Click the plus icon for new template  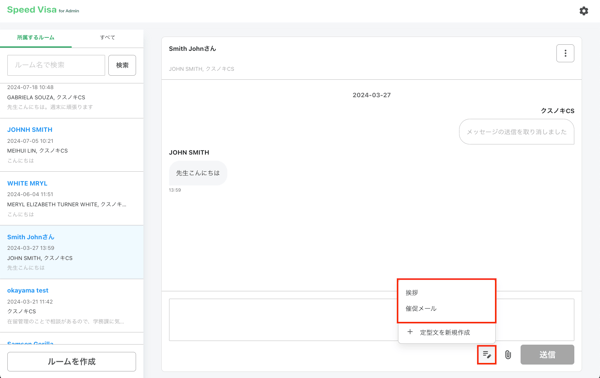(410, 332)
